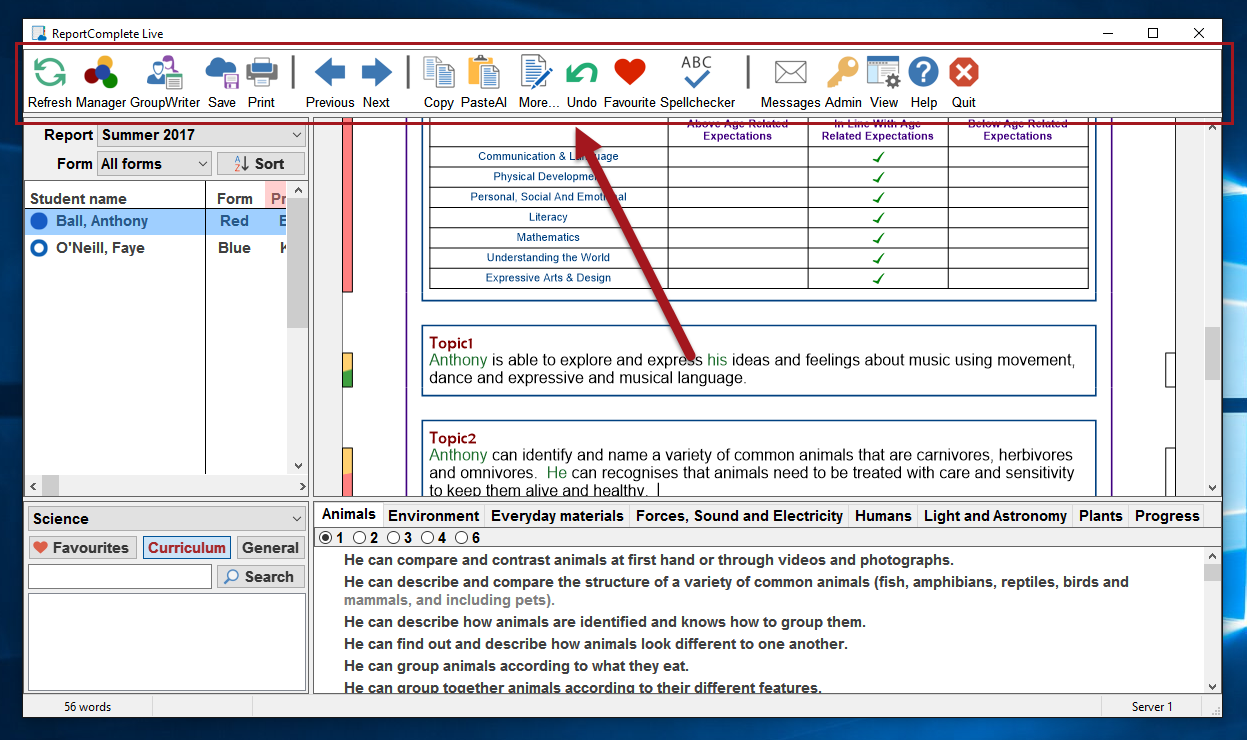The image size is (1247, 740).
Task: Pick comment "He can describe how animals are identified..."
Action: click(605, 622)
